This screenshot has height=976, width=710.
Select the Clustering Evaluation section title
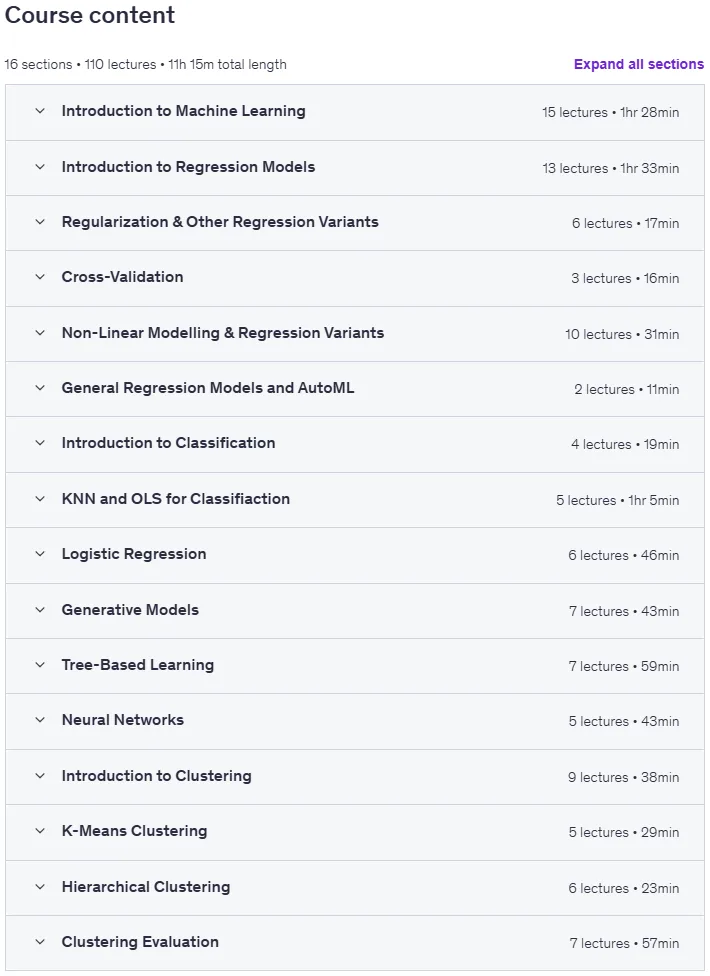(140, 942)
